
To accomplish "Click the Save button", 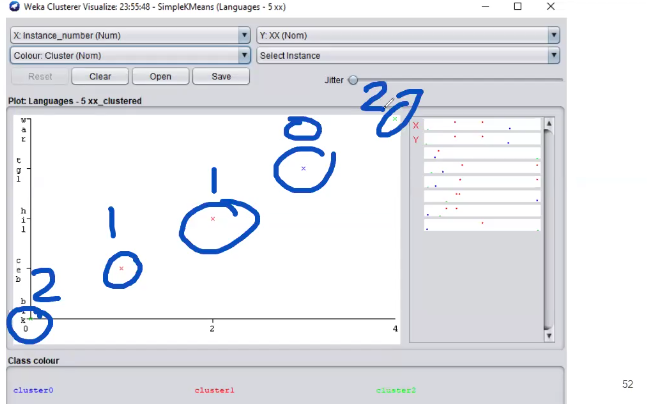I will (221, 76).
